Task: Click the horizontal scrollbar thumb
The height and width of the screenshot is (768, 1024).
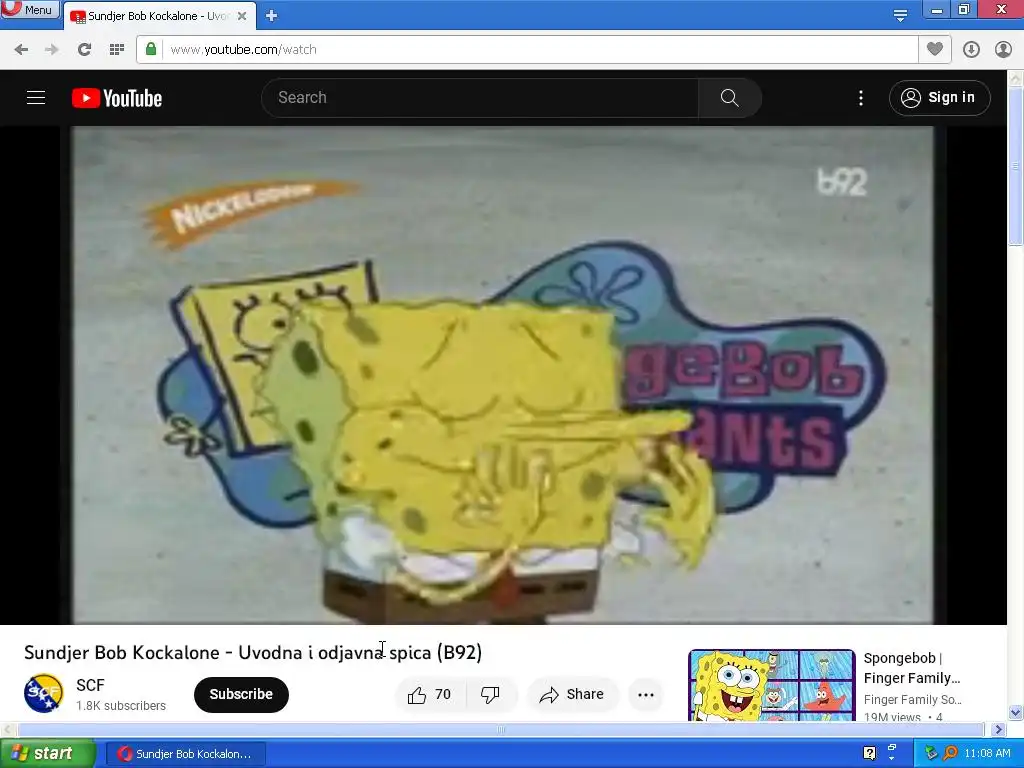Action: [500, 729]
